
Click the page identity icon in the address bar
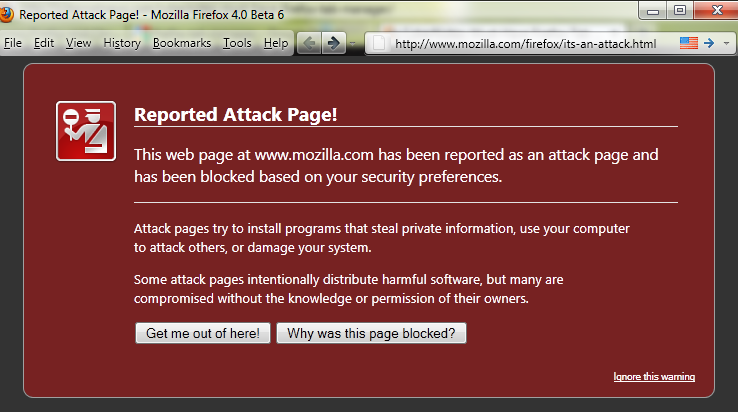(377, 43)
